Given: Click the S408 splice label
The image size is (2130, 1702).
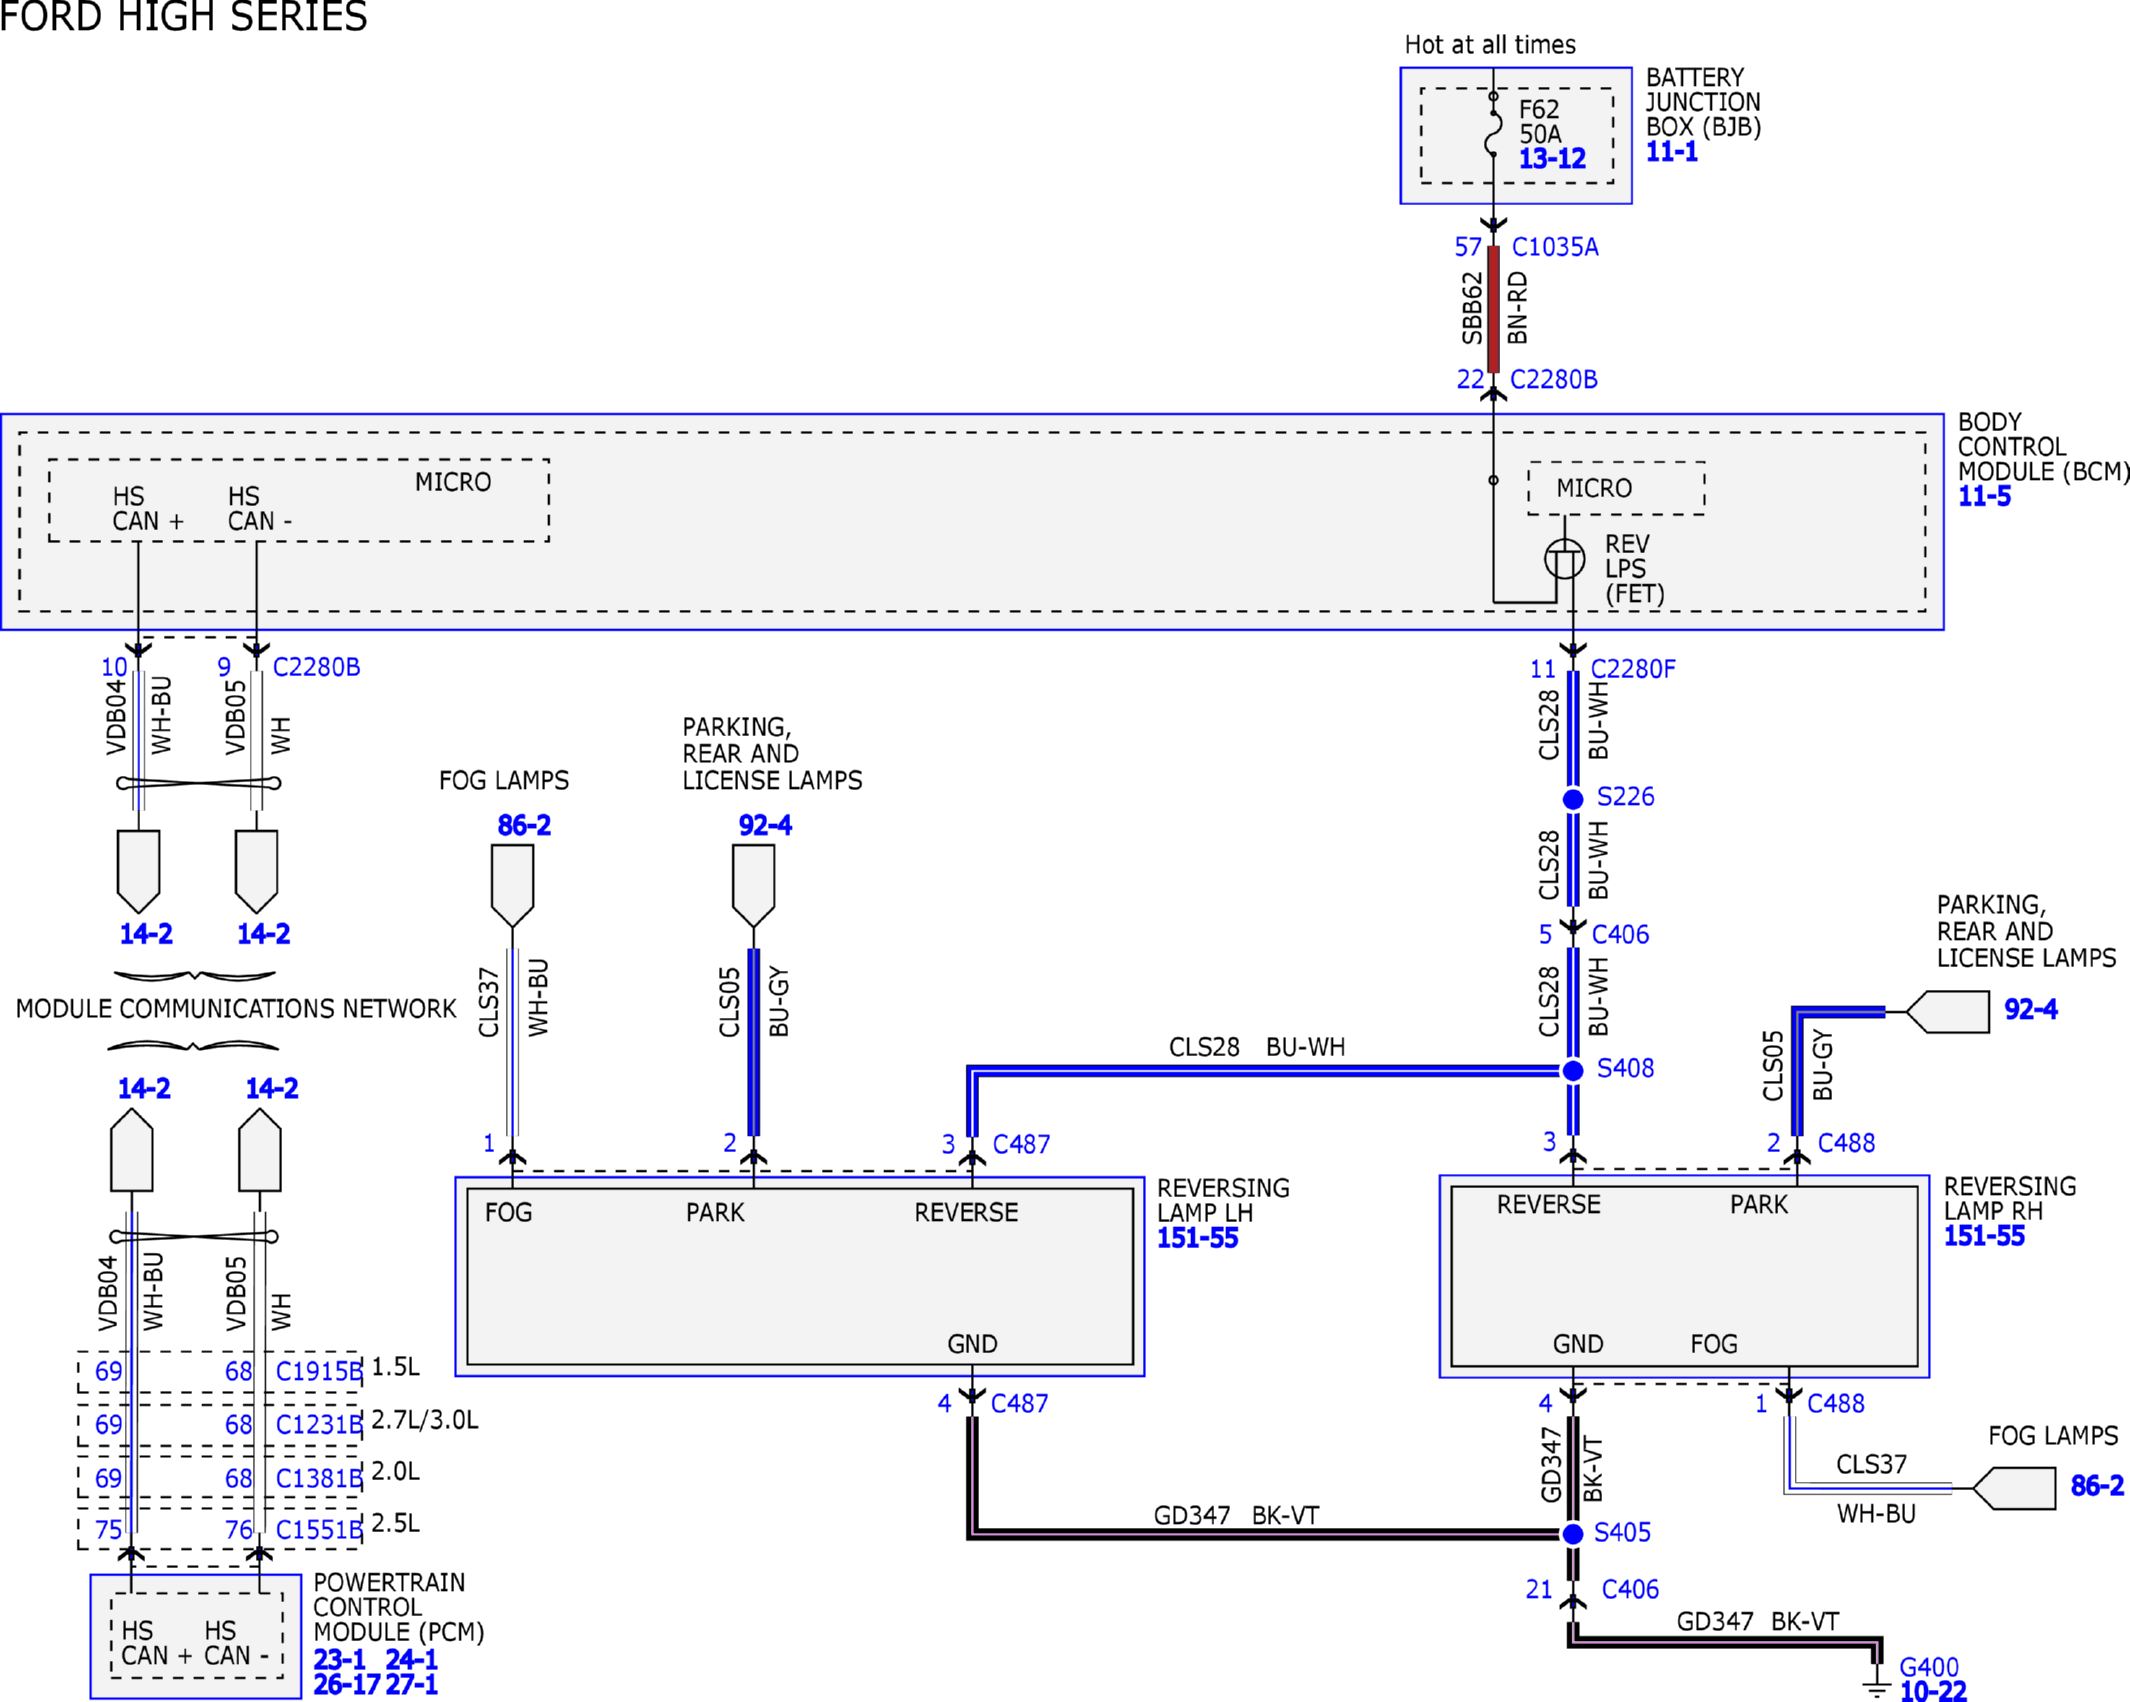Looking at the screenshot, I should coord(1625,1069).
